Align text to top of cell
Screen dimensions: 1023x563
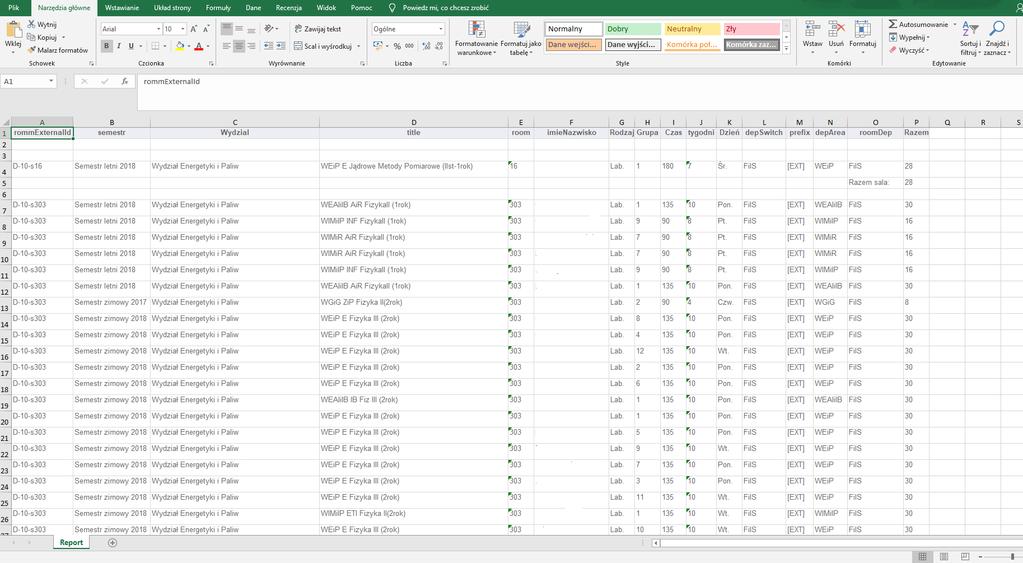(226, 29)
